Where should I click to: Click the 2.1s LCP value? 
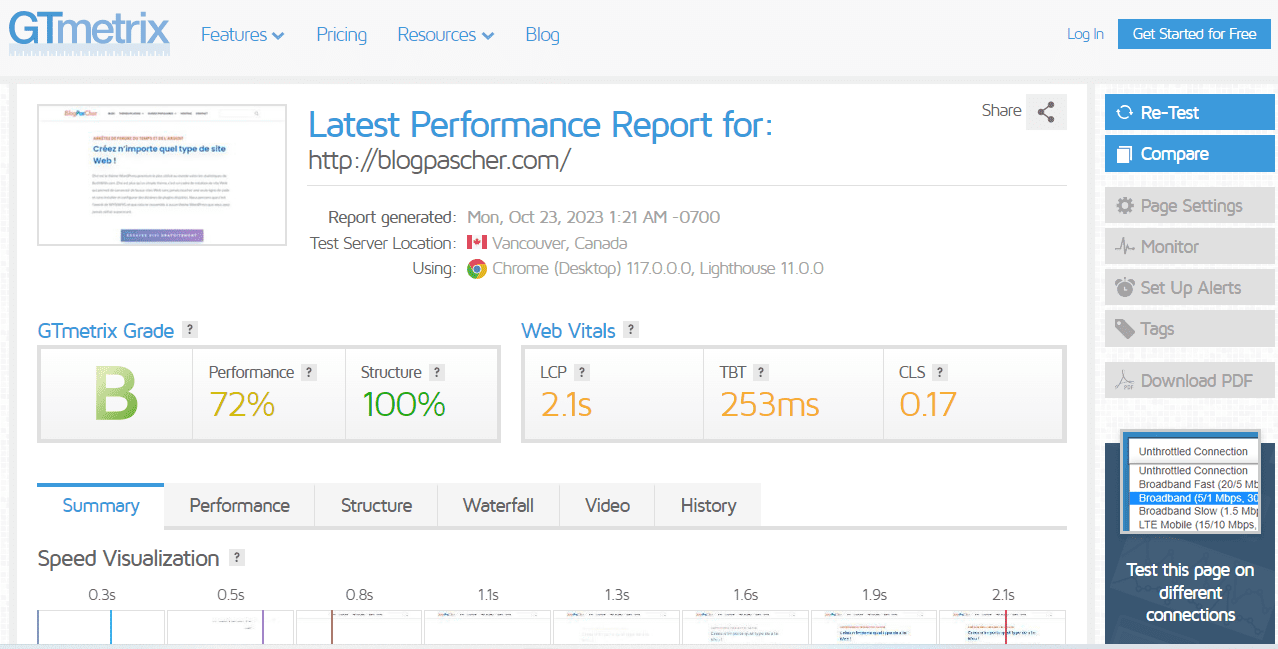(566, 404)
